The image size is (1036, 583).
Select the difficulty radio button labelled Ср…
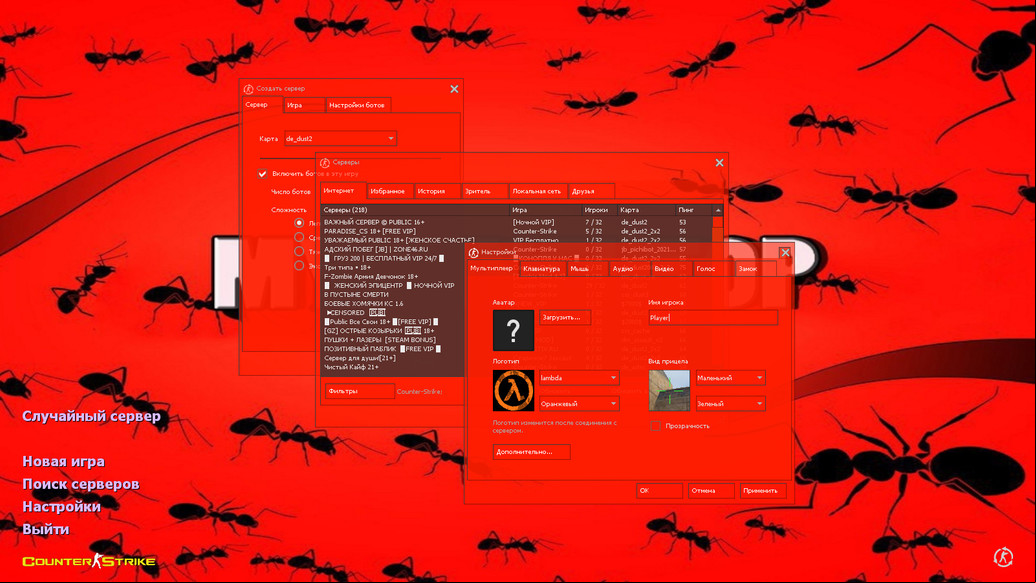299,237
